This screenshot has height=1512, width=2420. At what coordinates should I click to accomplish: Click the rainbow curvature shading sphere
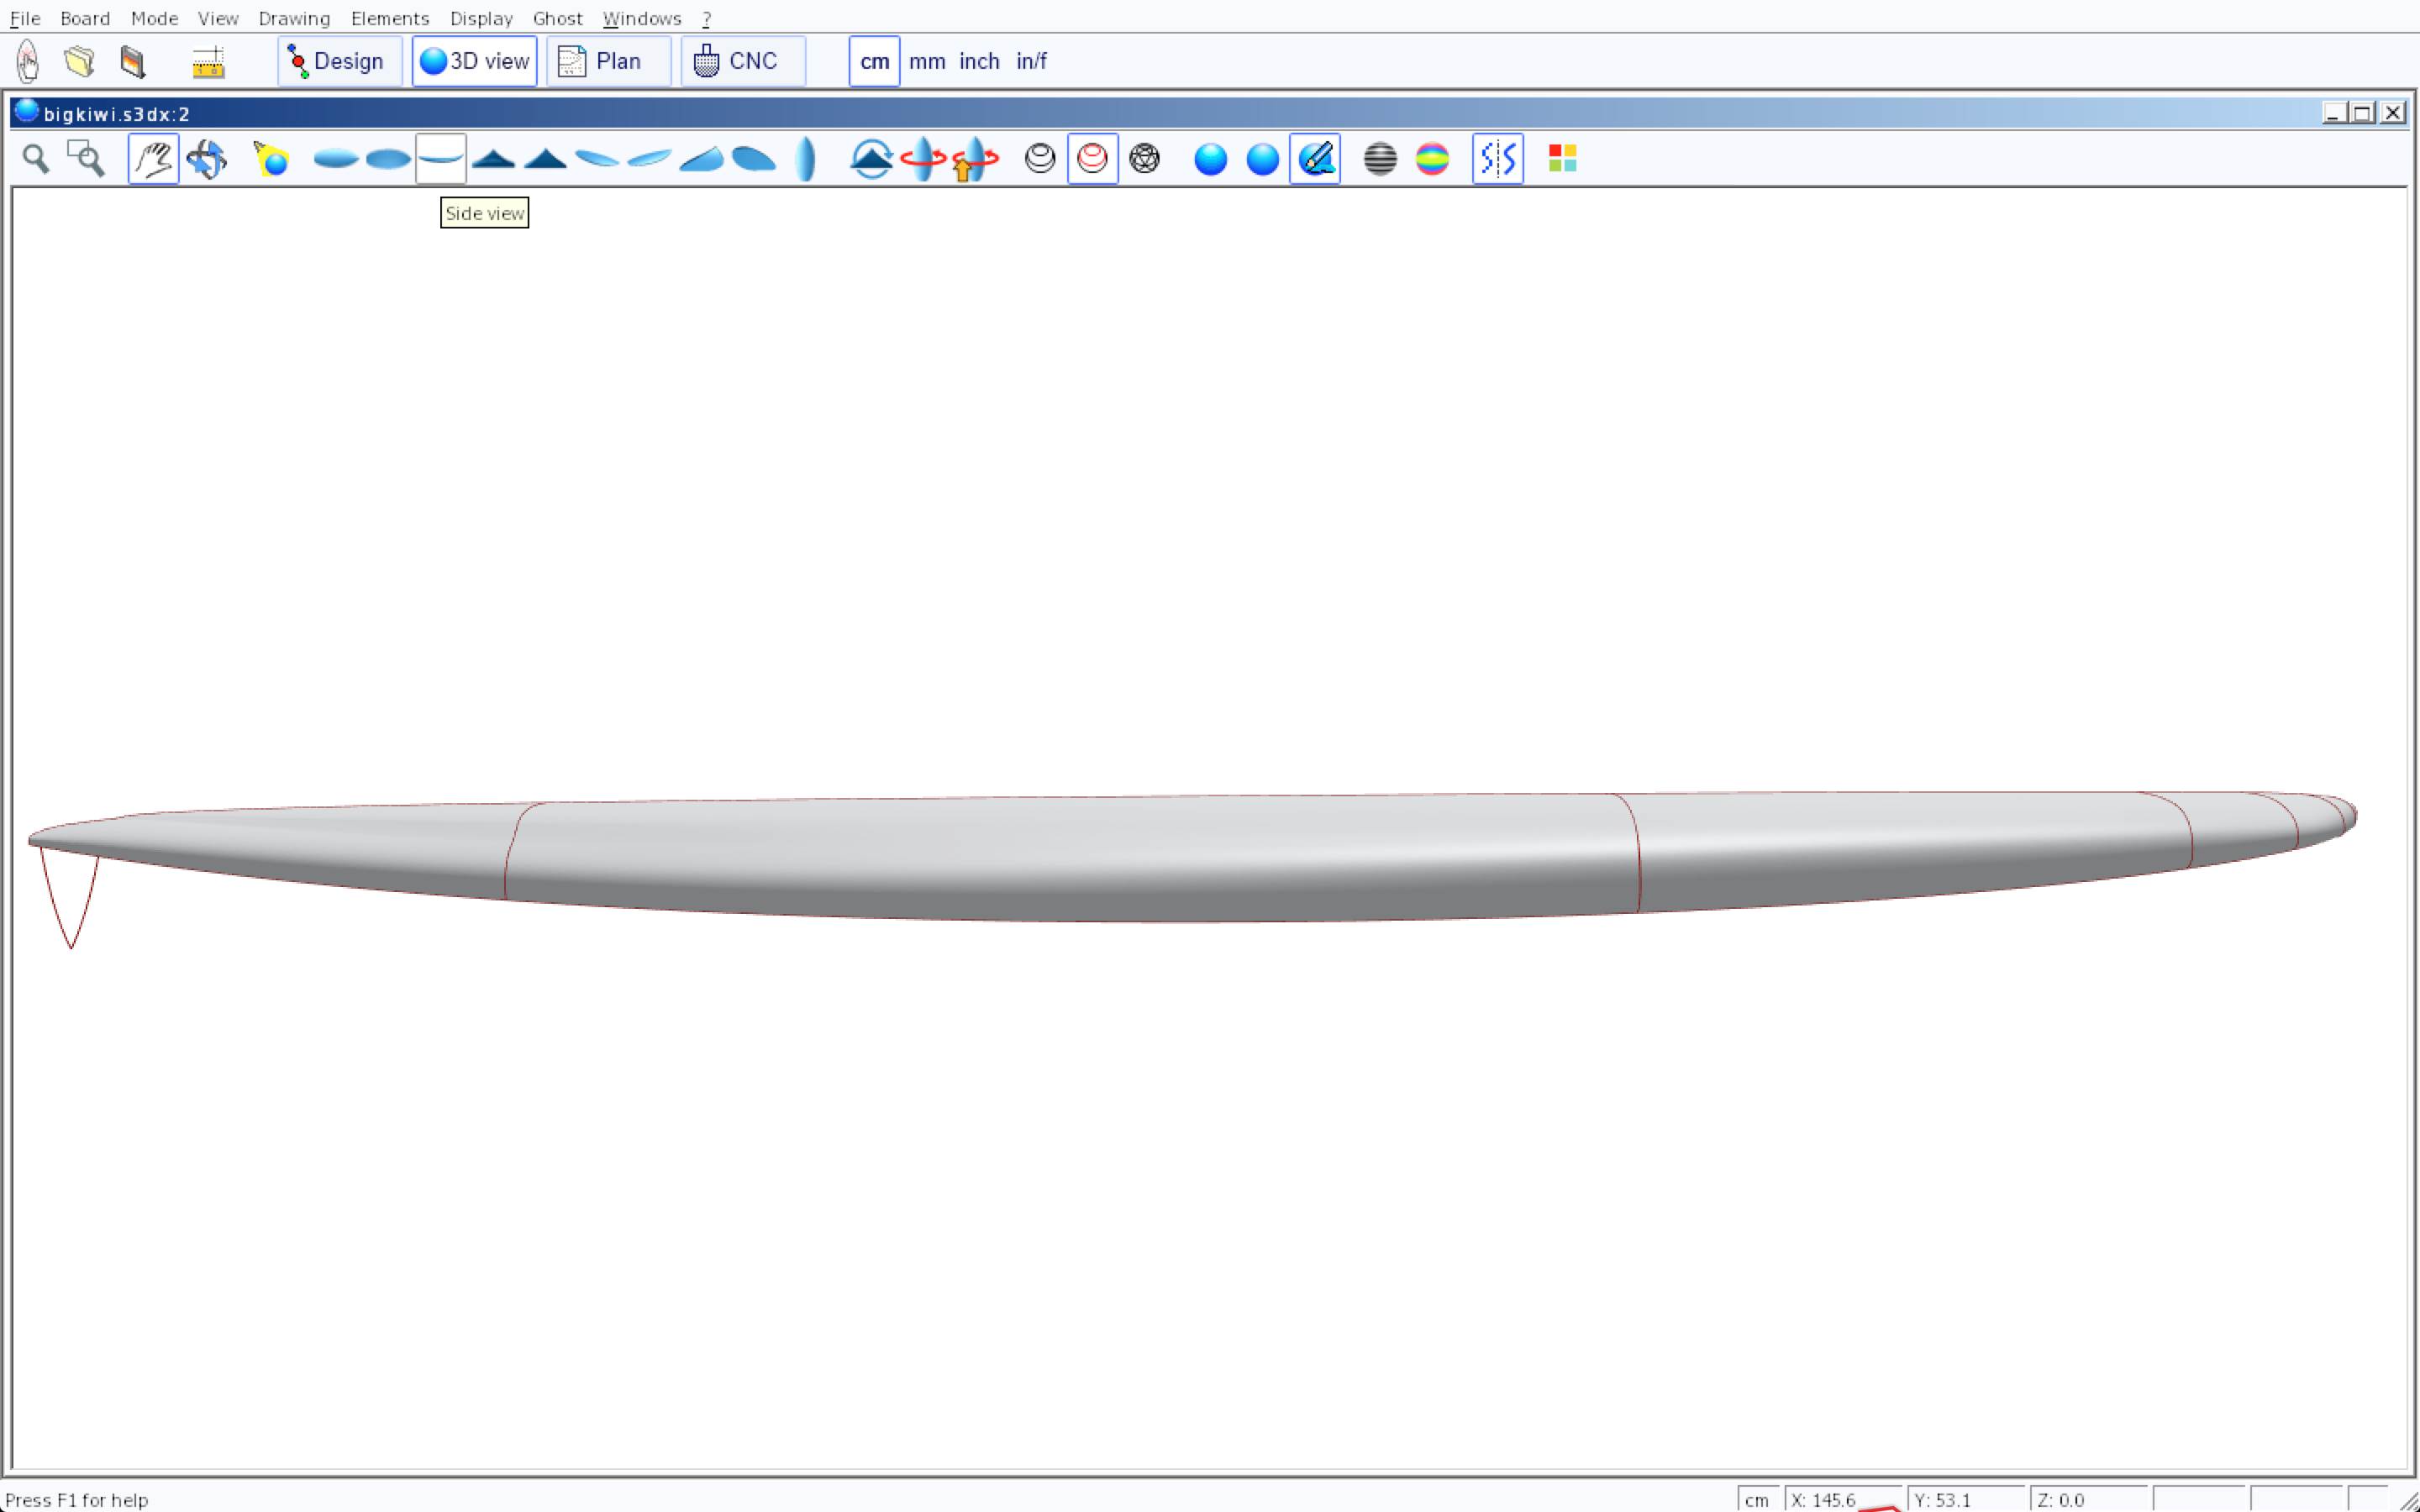(1432, 159)
